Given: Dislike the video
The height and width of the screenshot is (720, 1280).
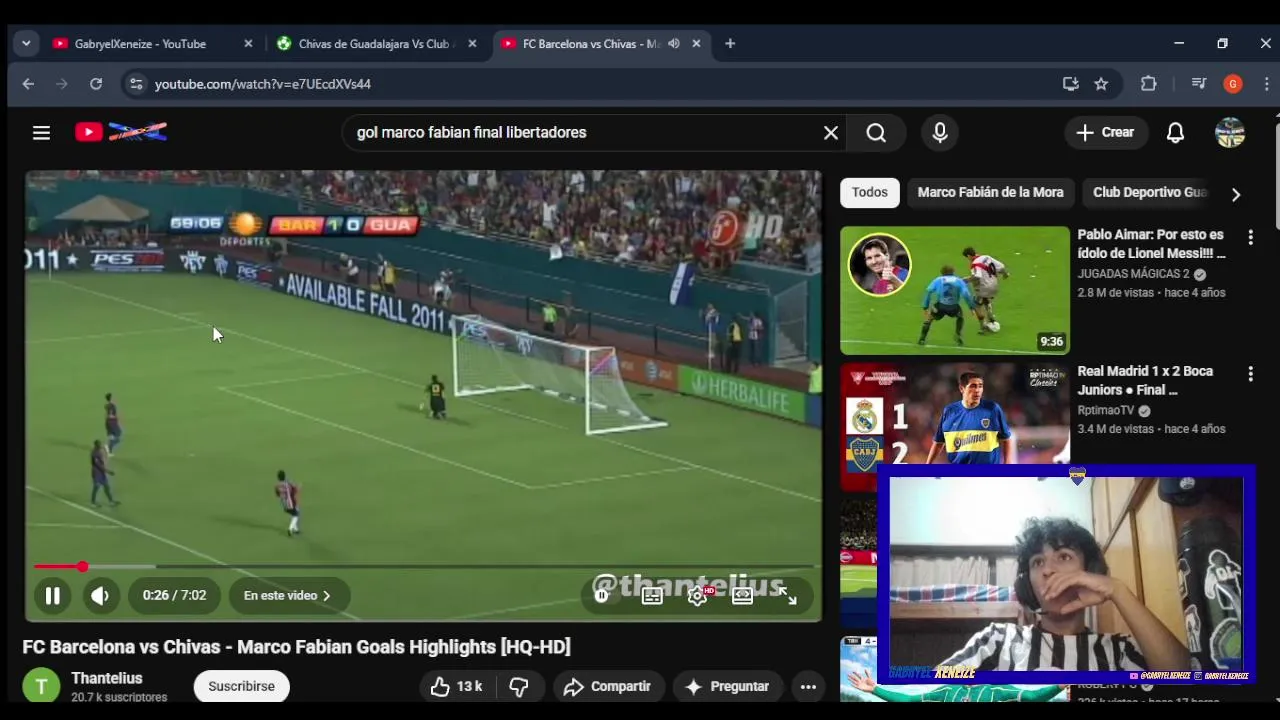Looking at the screenshot, I should 519,687.
